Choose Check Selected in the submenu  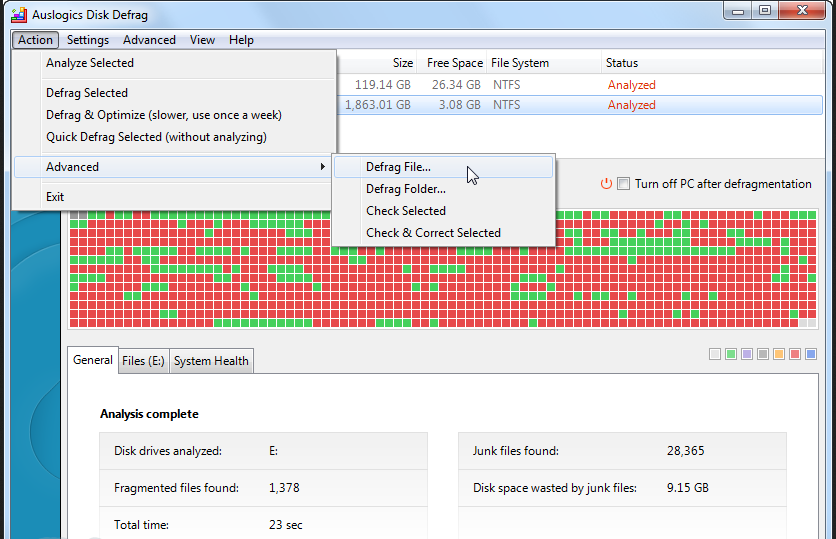click(x=444, y=211)
